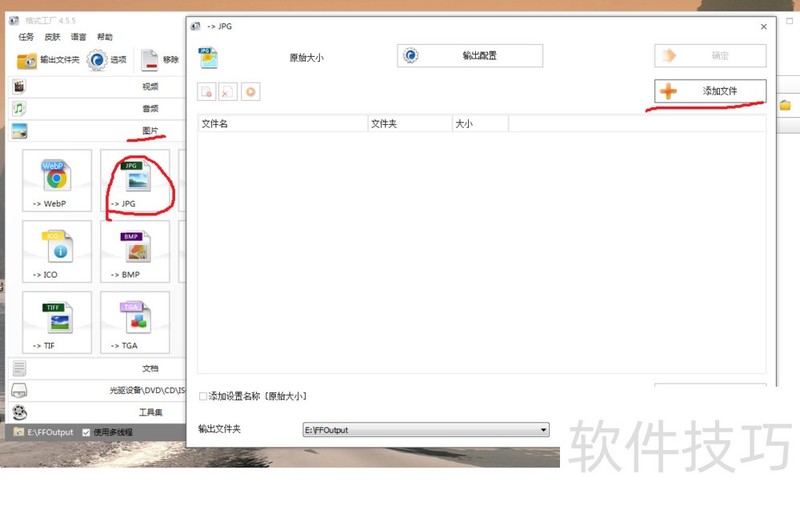Sort the list by 文件名 column
The image size is (800, 506).
point(283,124)
